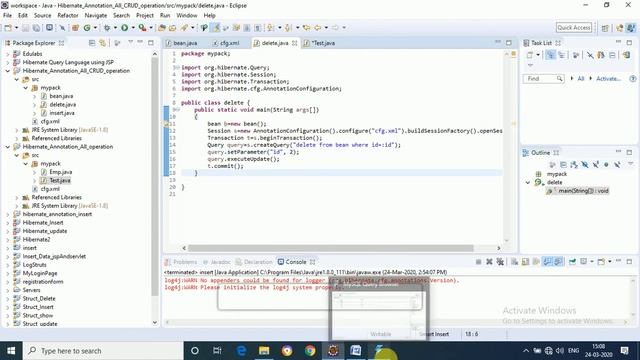The width and height of the screenshot is (640, 360).
Task: Click the Save icon in toolbar
Action: click(x=26, y=28)
